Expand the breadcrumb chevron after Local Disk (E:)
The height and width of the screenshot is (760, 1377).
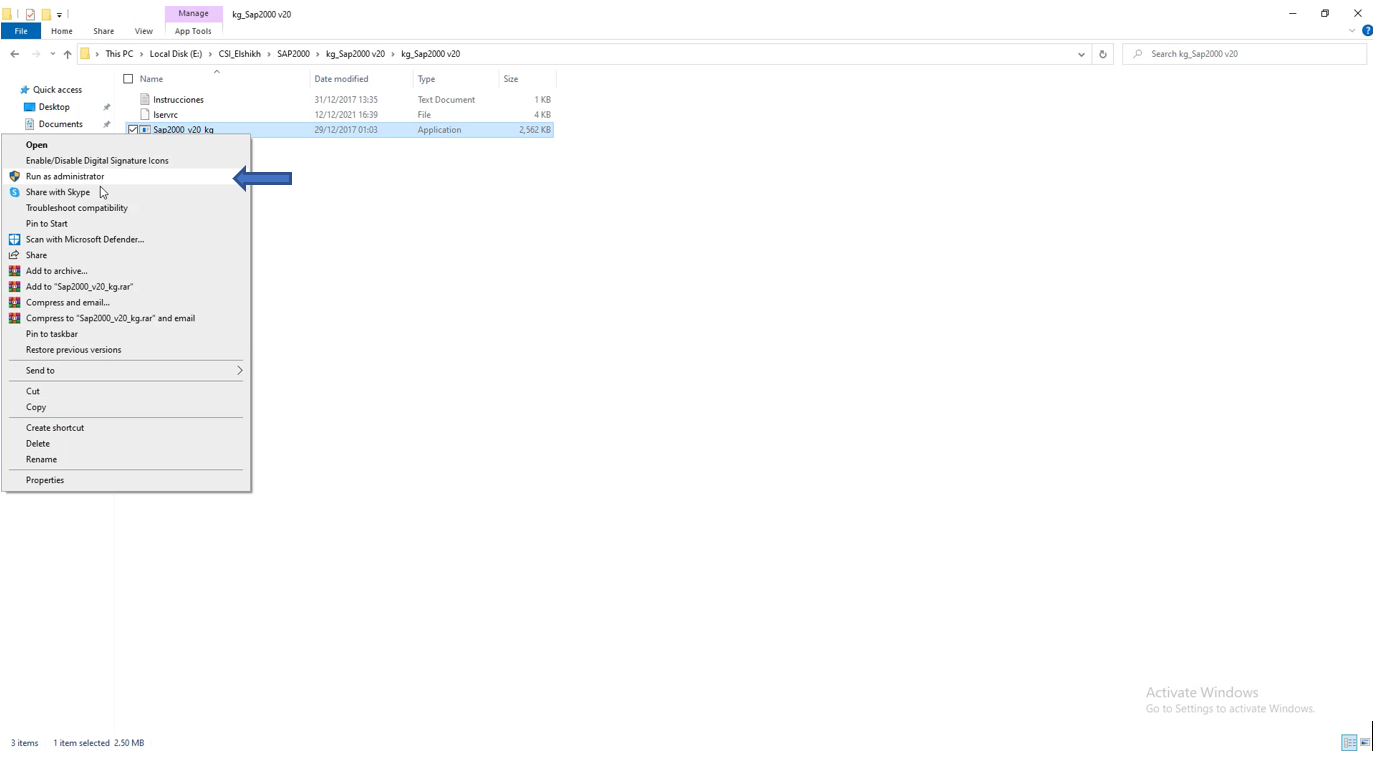(210, 54)
